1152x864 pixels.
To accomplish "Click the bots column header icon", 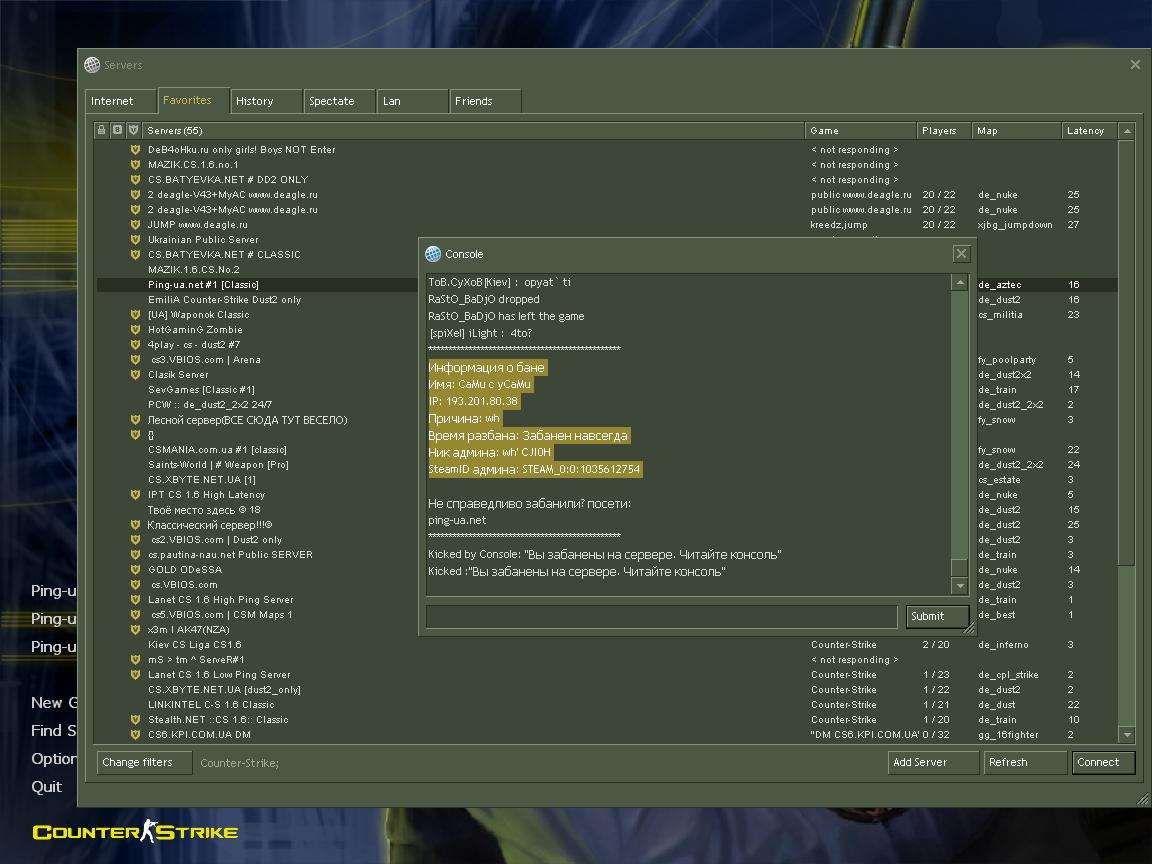I will tap(117, 130).
